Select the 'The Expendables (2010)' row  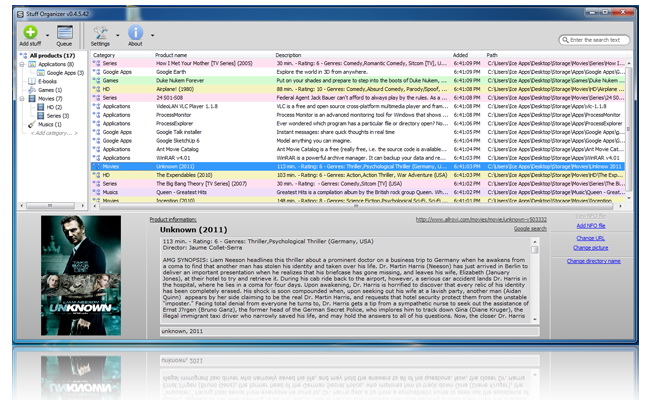pyautogui.click(x=358, y=175)
